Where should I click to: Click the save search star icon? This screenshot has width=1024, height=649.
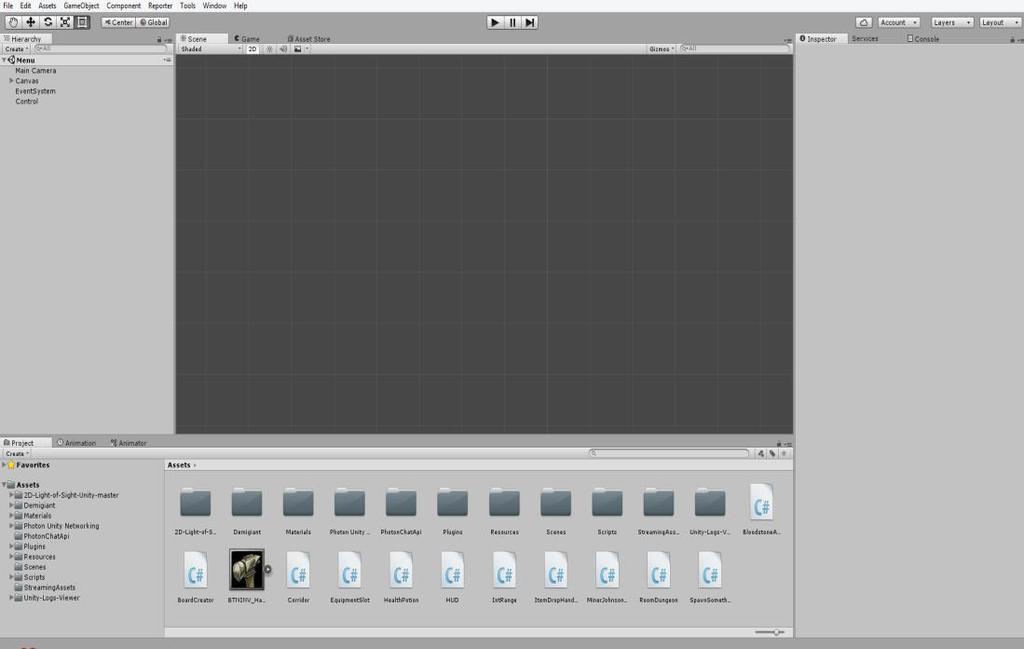(784, 453)
